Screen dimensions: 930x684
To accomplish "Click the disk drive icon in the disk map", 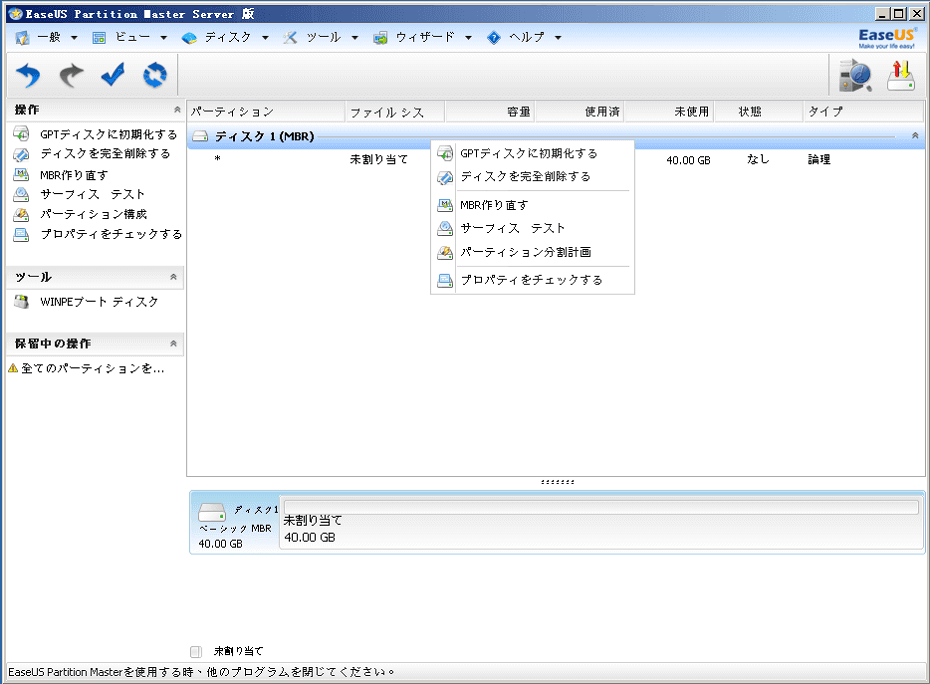I will 212,512.
